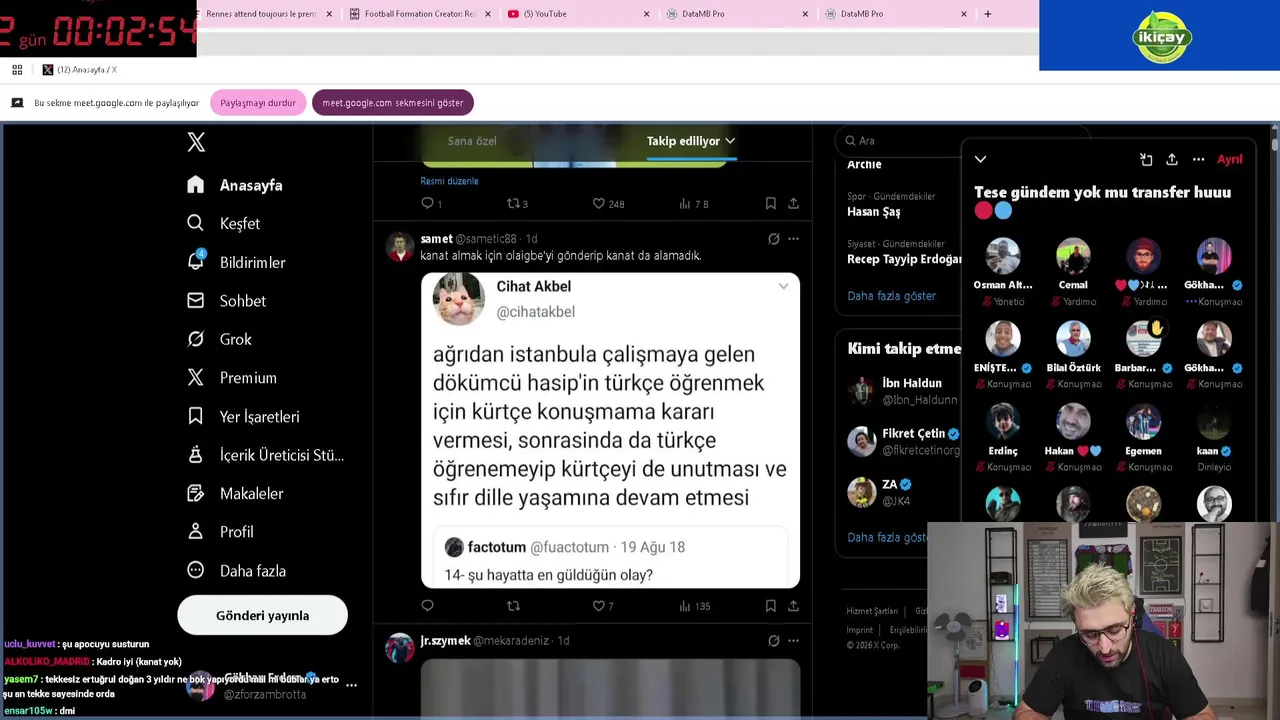This screenshot has height=720, width=1280.
Task: Ask Grok about samet's tweet
Action: tap(773, 239)
